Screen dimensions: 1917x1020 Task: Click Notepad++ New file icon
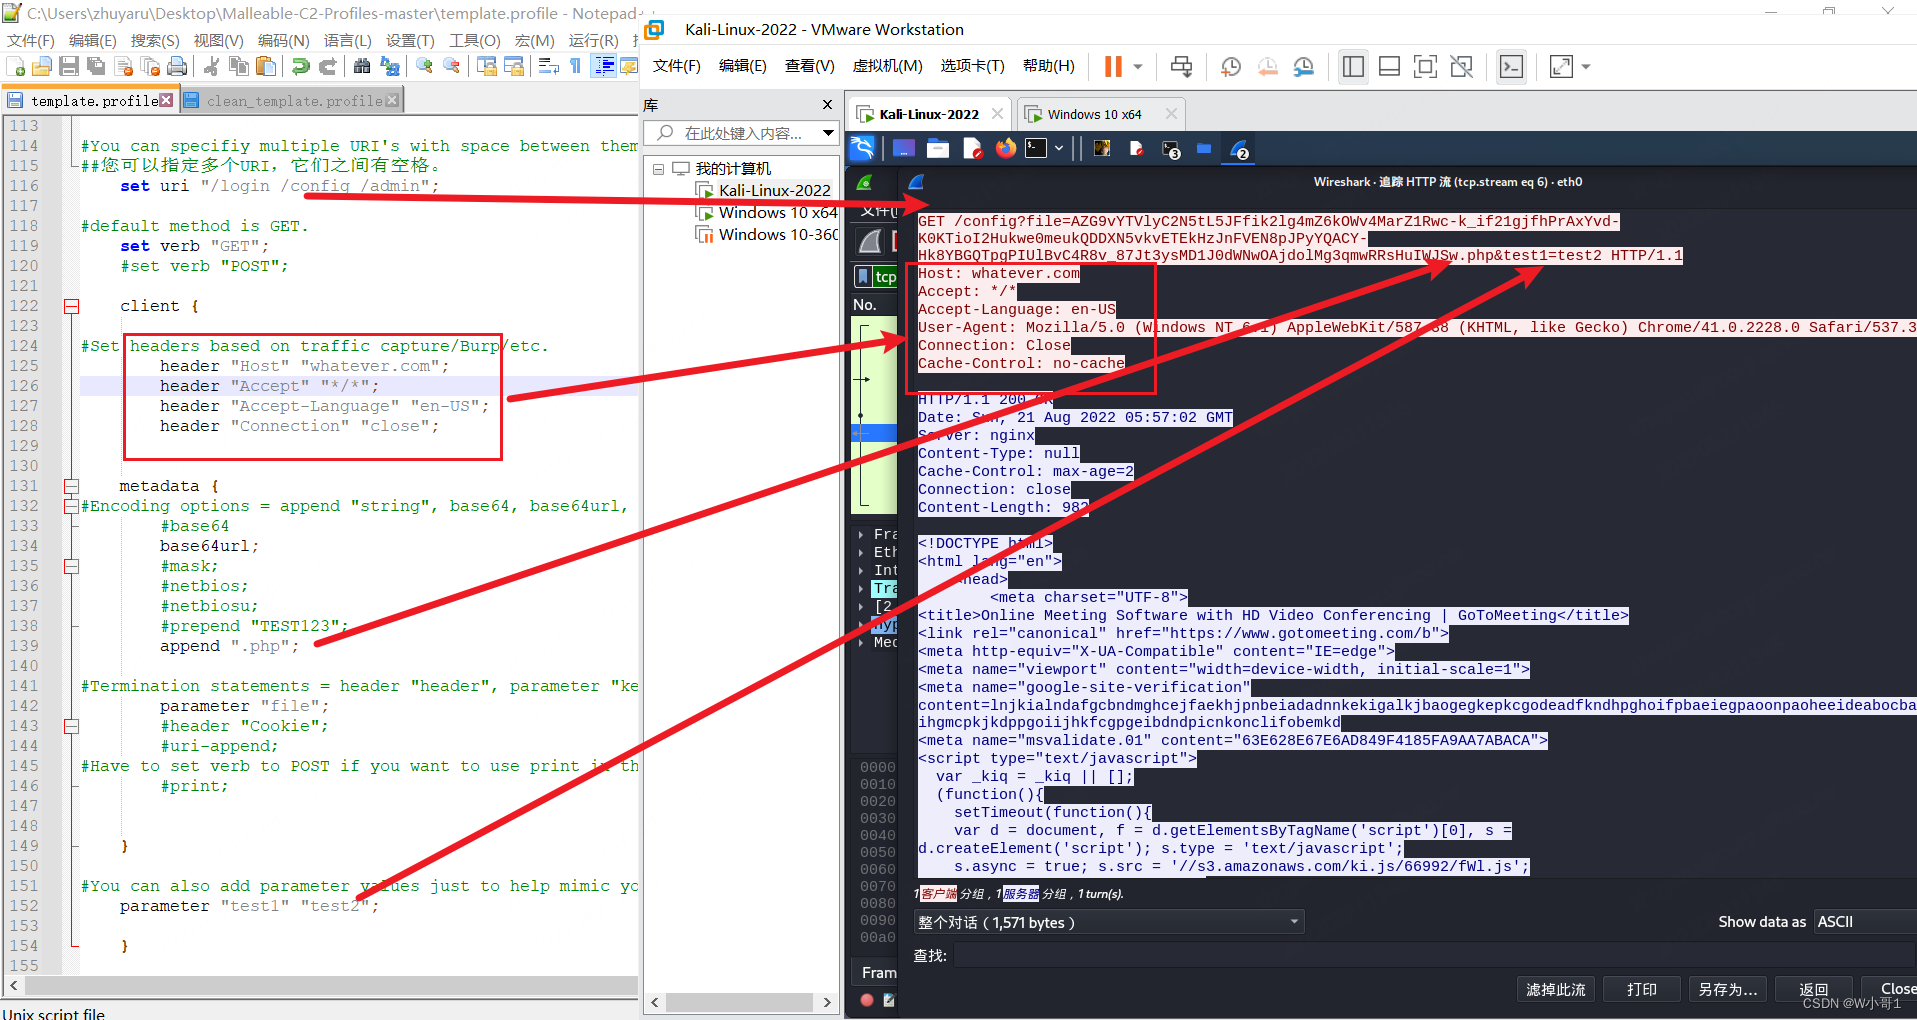coord(16,66)
